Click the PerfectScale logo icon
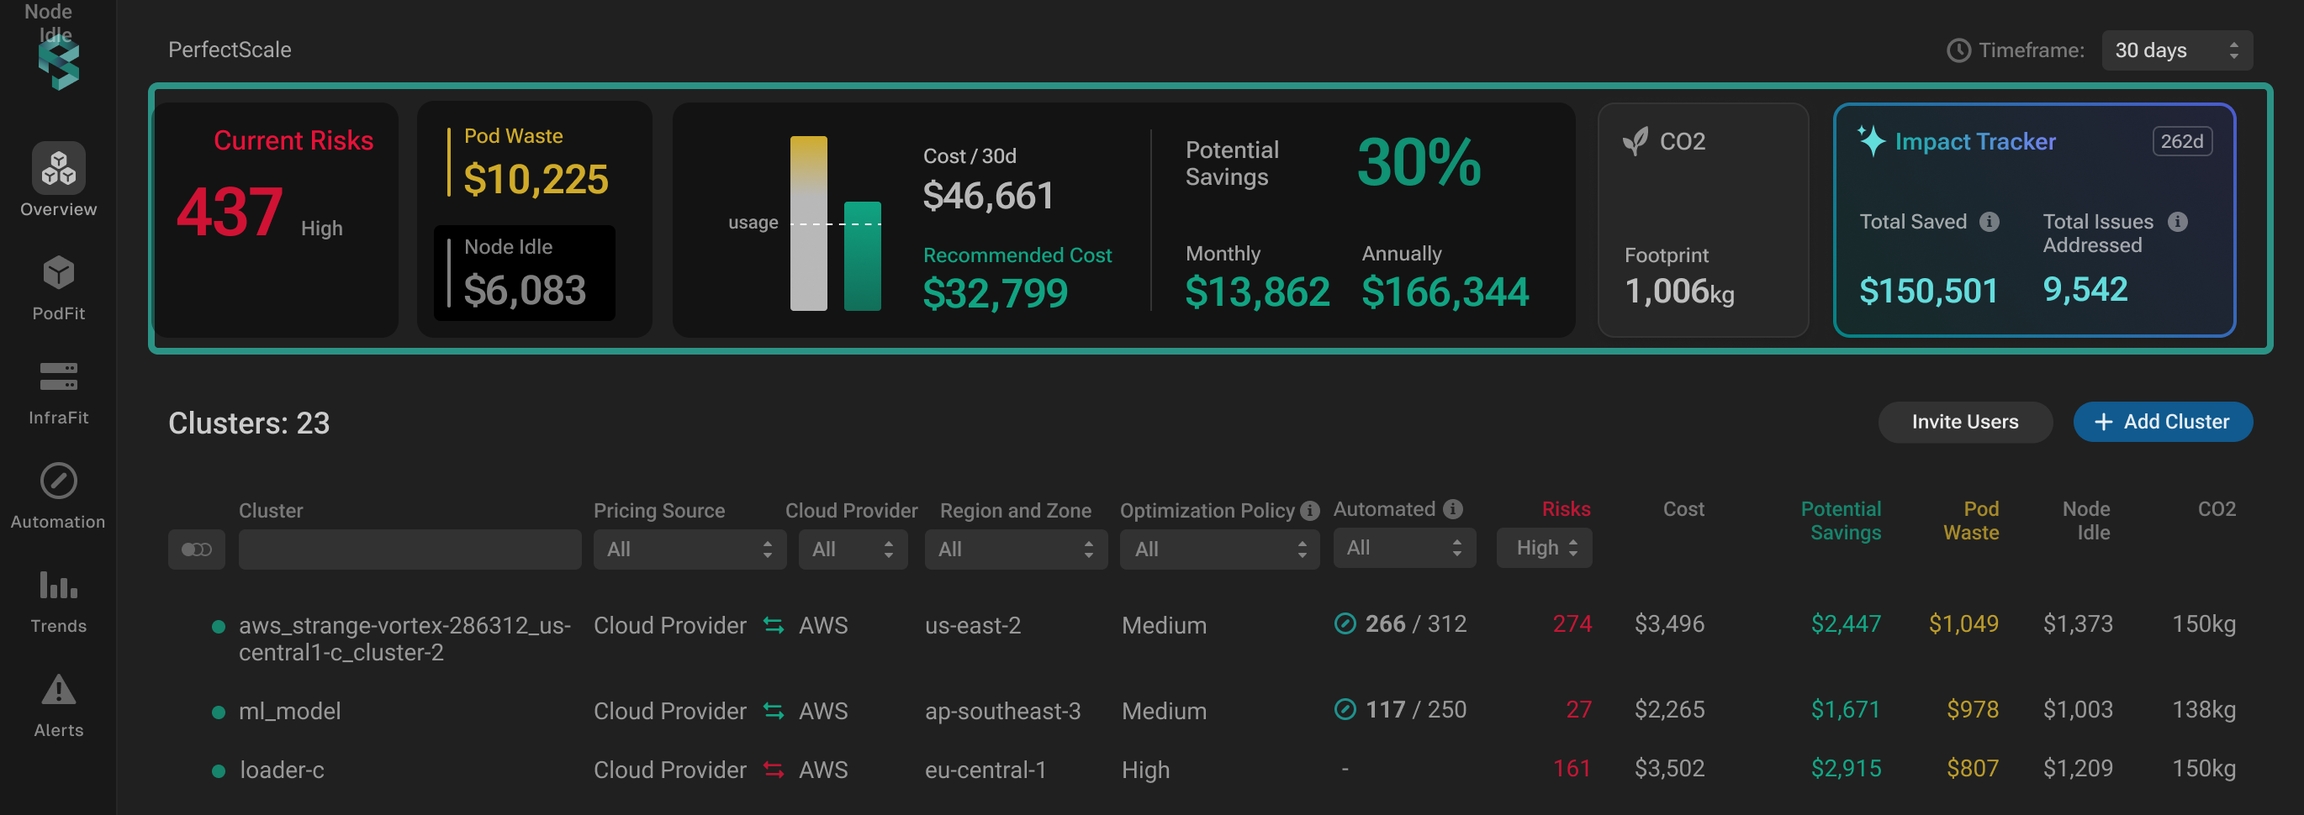The width and height of the screenshot is (2304, 815). [x=58, y=64]
